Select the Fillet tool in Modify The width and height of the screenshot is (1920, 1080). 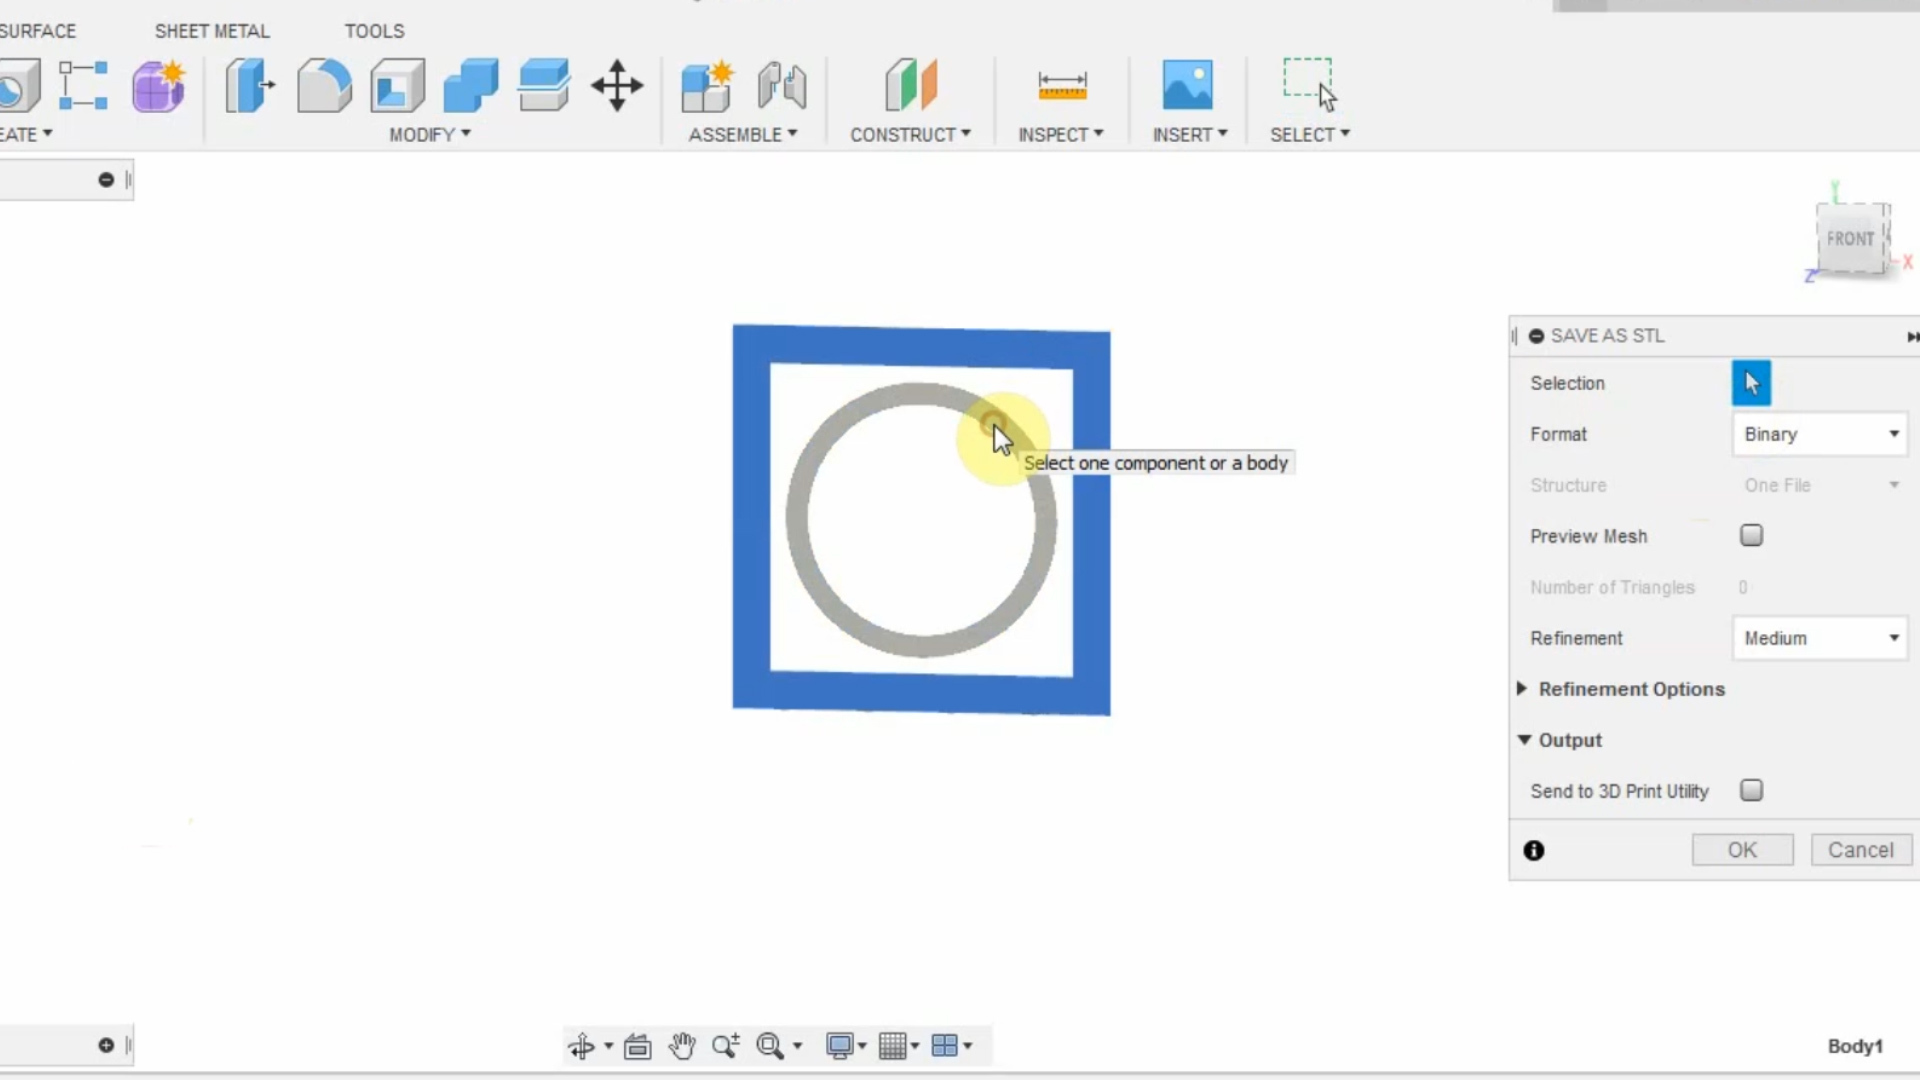tap(323, 85)
